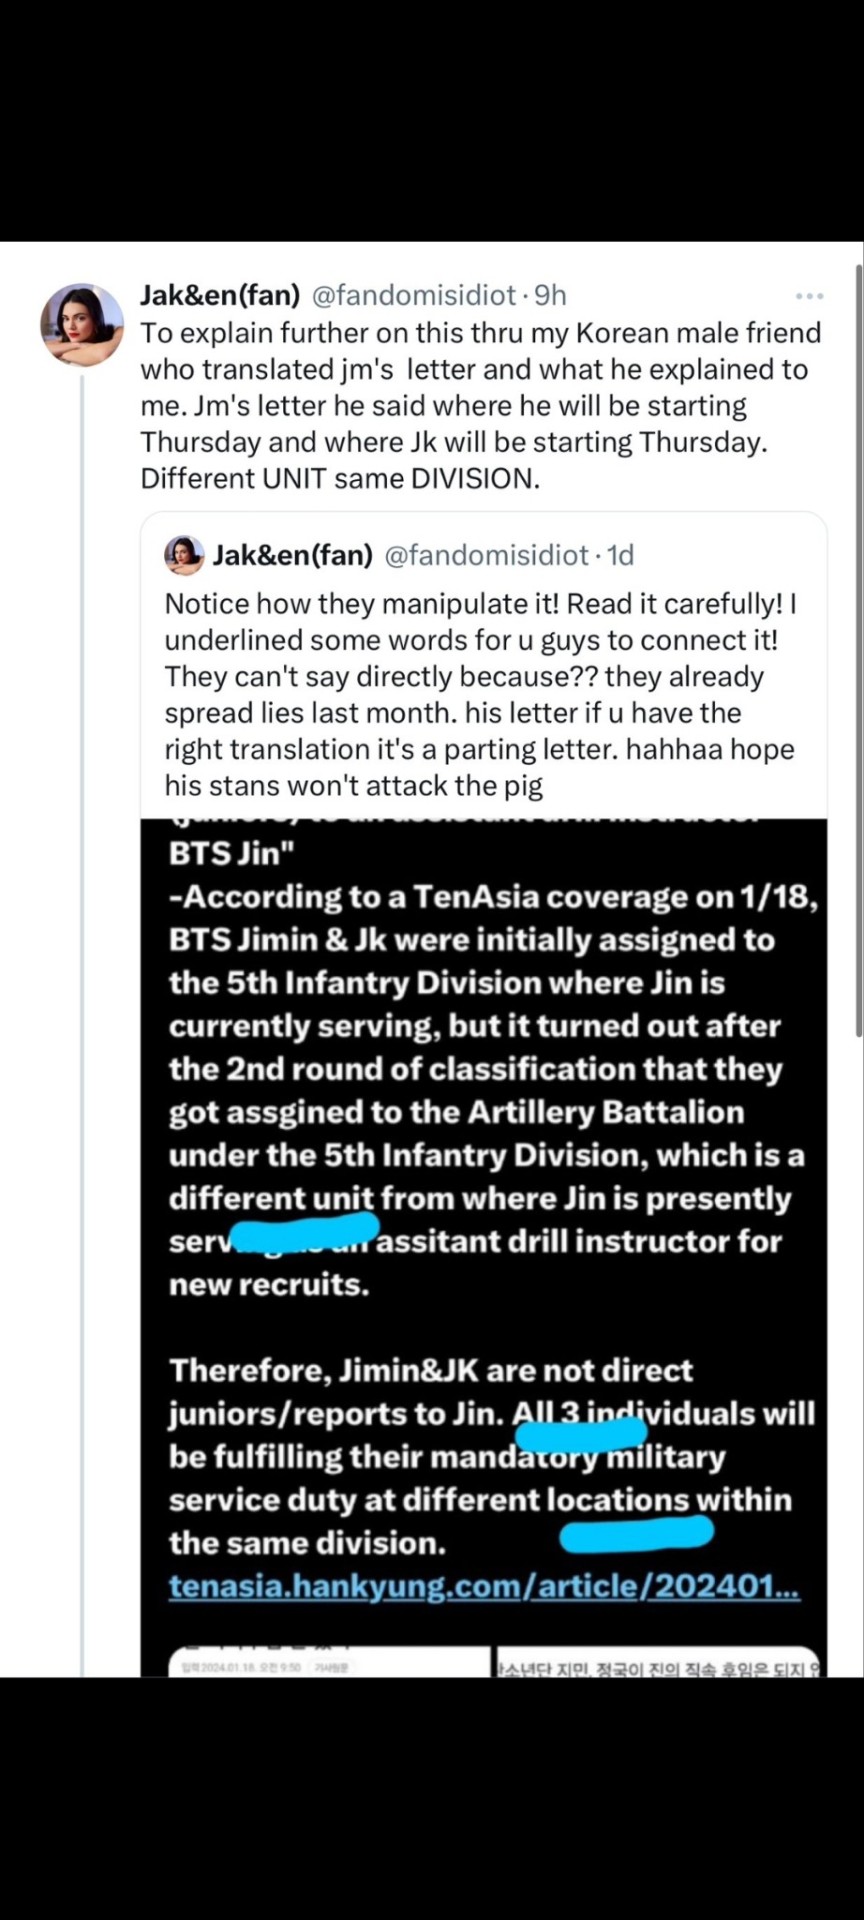The image size is (864, 1920).
Task: Open the tweet text starting "To explain further"
Action: tap(480, 405)
